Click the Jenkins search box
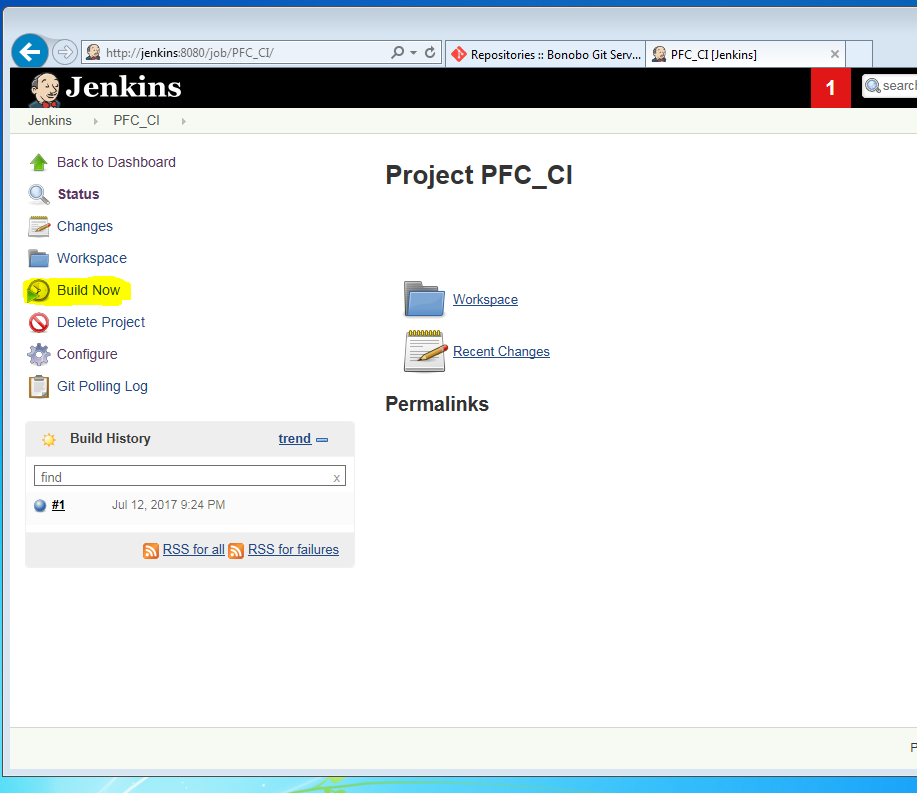The width and height of the screenshot is (917, 793). [x=890, y=86]
